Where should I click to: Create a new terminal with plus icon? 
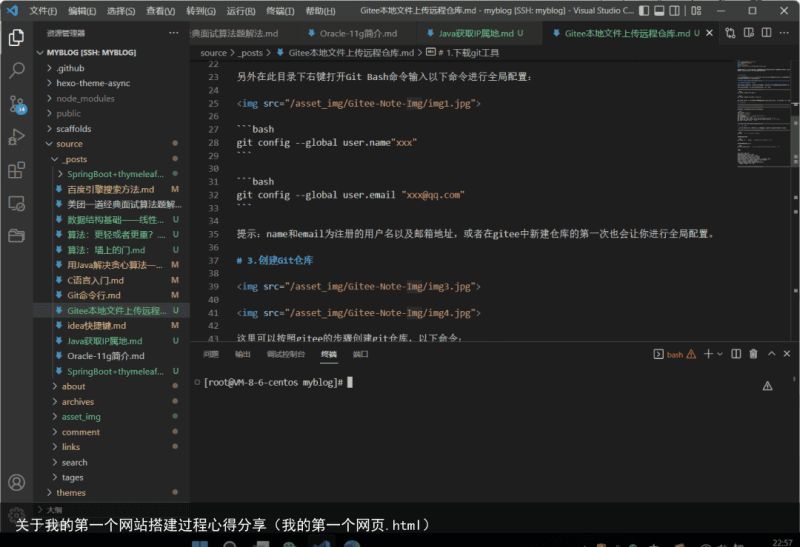pos(708,354)
